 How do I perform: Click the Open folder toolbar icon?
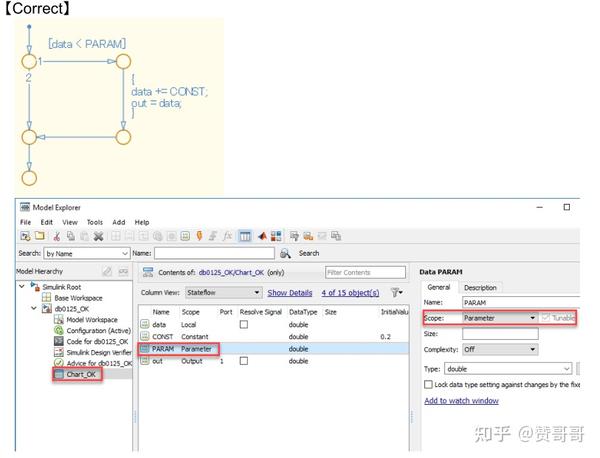(x=40, y=236)
